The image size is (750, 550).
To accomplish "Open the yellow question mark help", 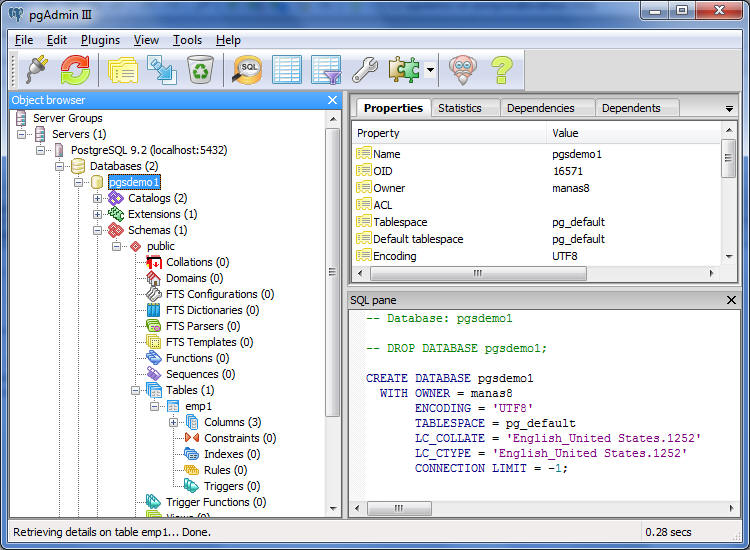I will pos(502,70).
